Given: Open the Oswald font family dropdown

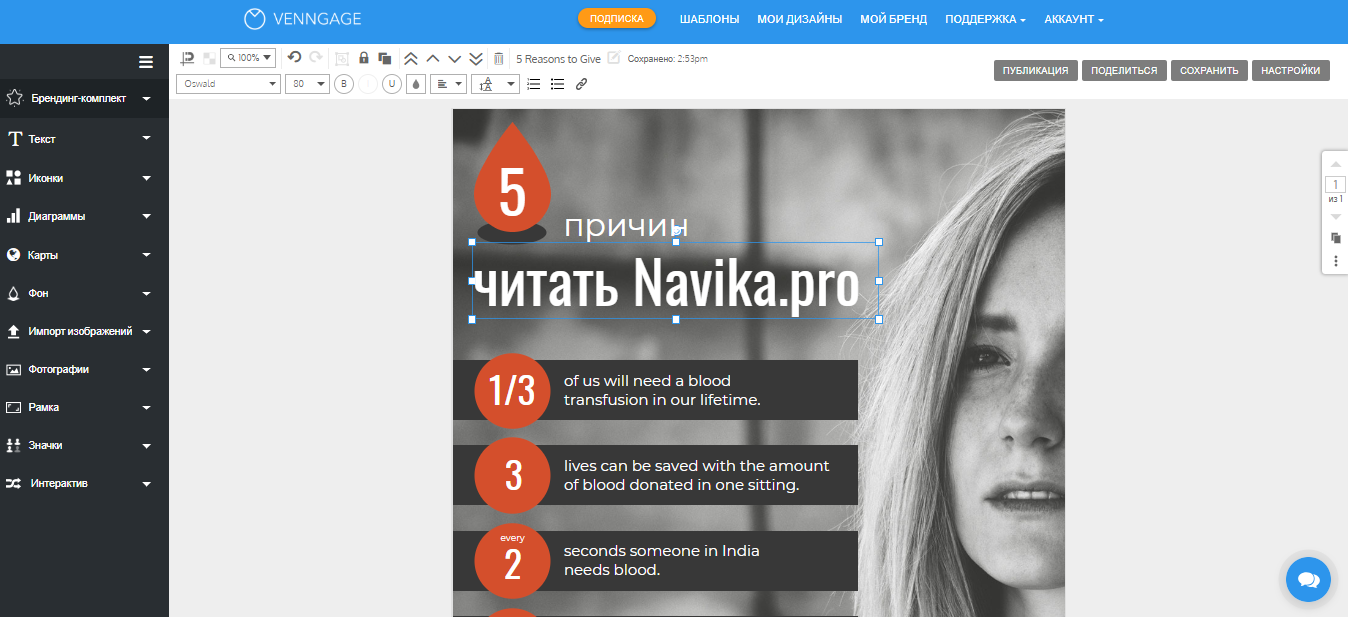Looking at the screenshot, I should (x=228, y=84).
